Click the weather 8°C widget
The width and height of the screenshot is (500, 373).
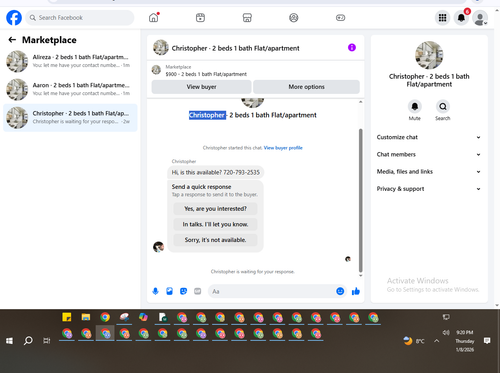(414, 341)
